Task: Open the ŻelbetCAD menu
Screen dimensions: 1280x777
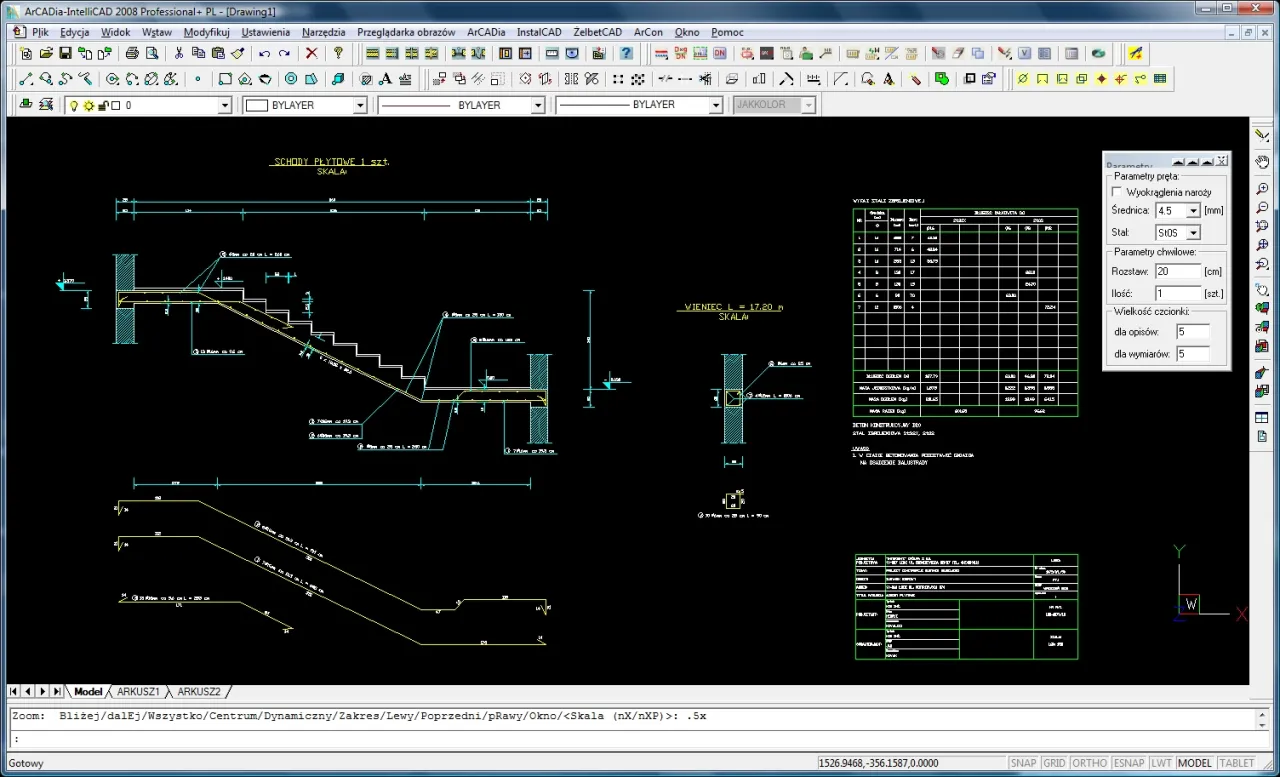Action: 597,32
